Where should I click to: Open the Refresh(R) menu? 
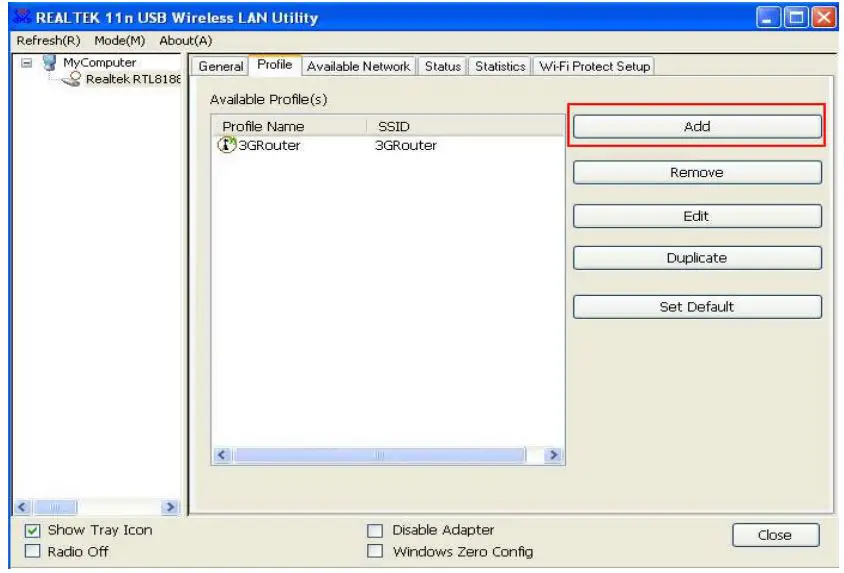48,40
